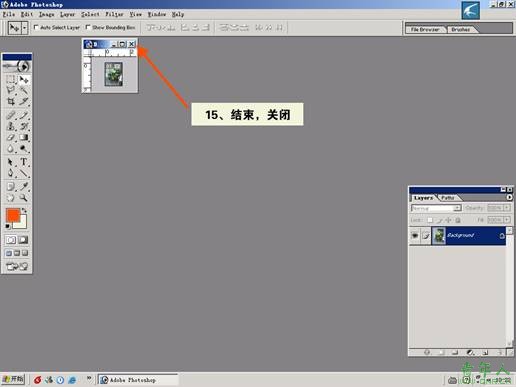Image resolution: width=516 pixels, height=387 pixels.
Task: Open the Filter menu
Action: tap(114, 14)
